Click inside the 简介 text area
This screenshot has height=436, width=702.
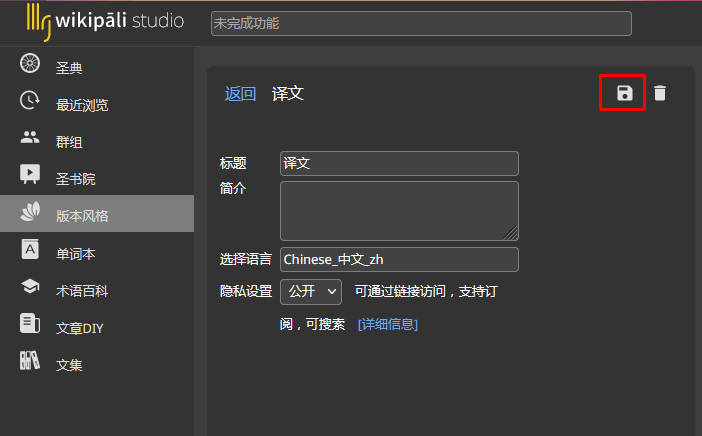[399, 211]
